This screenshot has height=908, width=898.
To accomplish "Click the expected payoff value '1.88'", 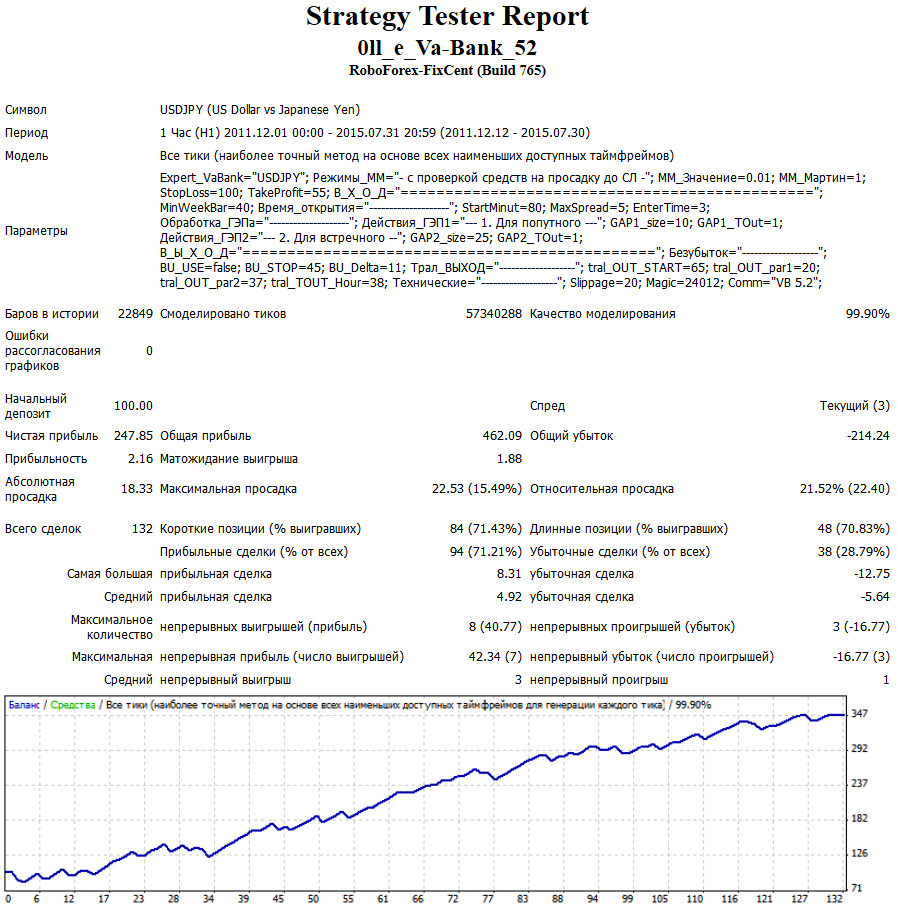I will (x=510, y=459).
